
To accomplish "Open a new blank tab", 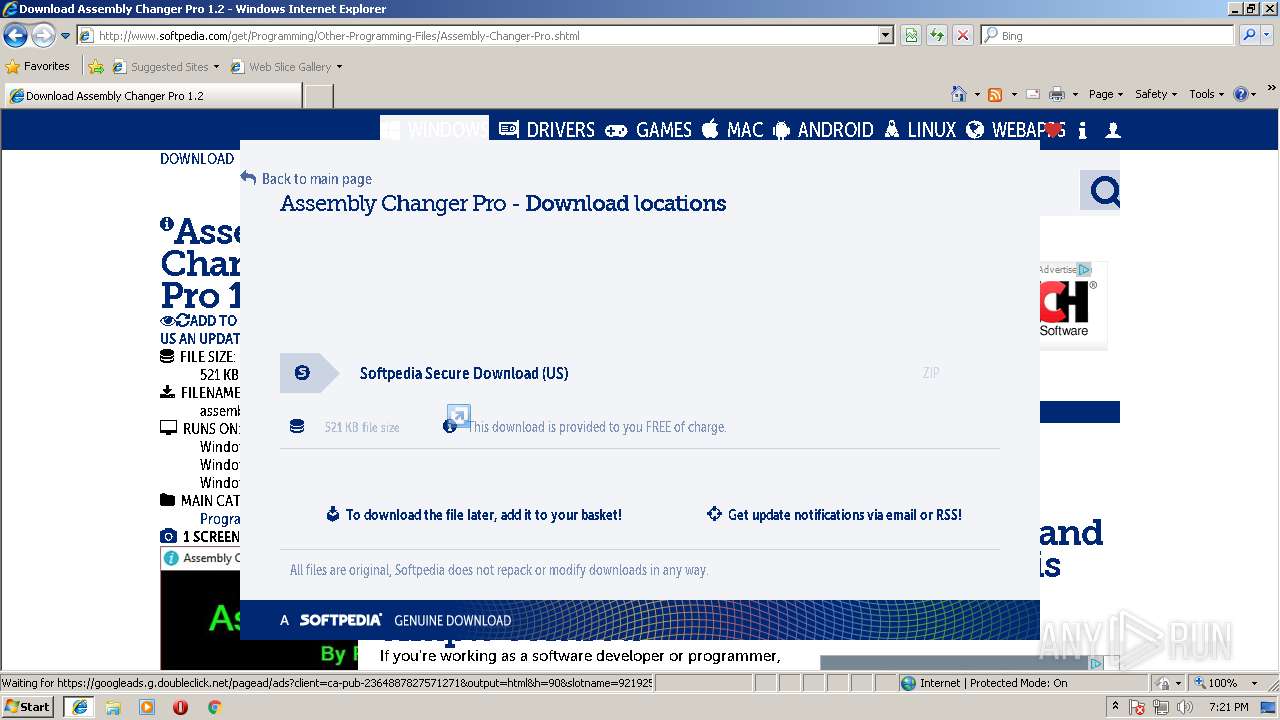I will click(318, 96).
